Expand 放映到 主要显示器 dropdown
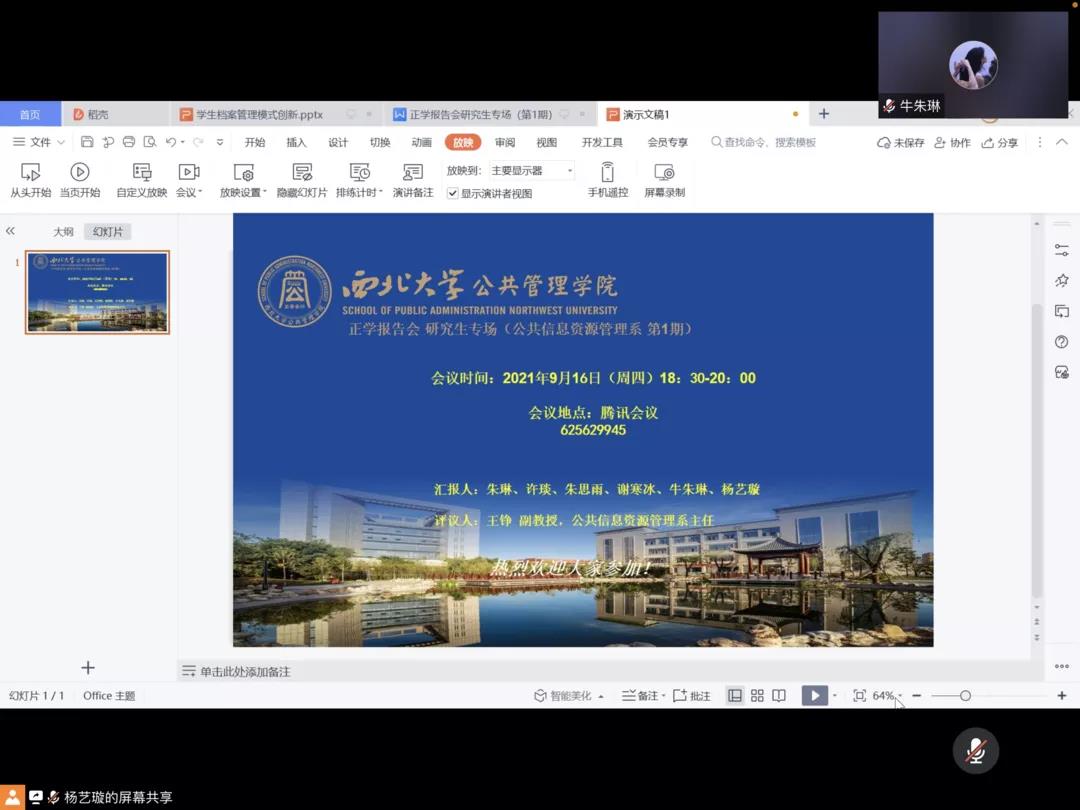Screen dimensions: 1080x810 [x=569, y=171]
